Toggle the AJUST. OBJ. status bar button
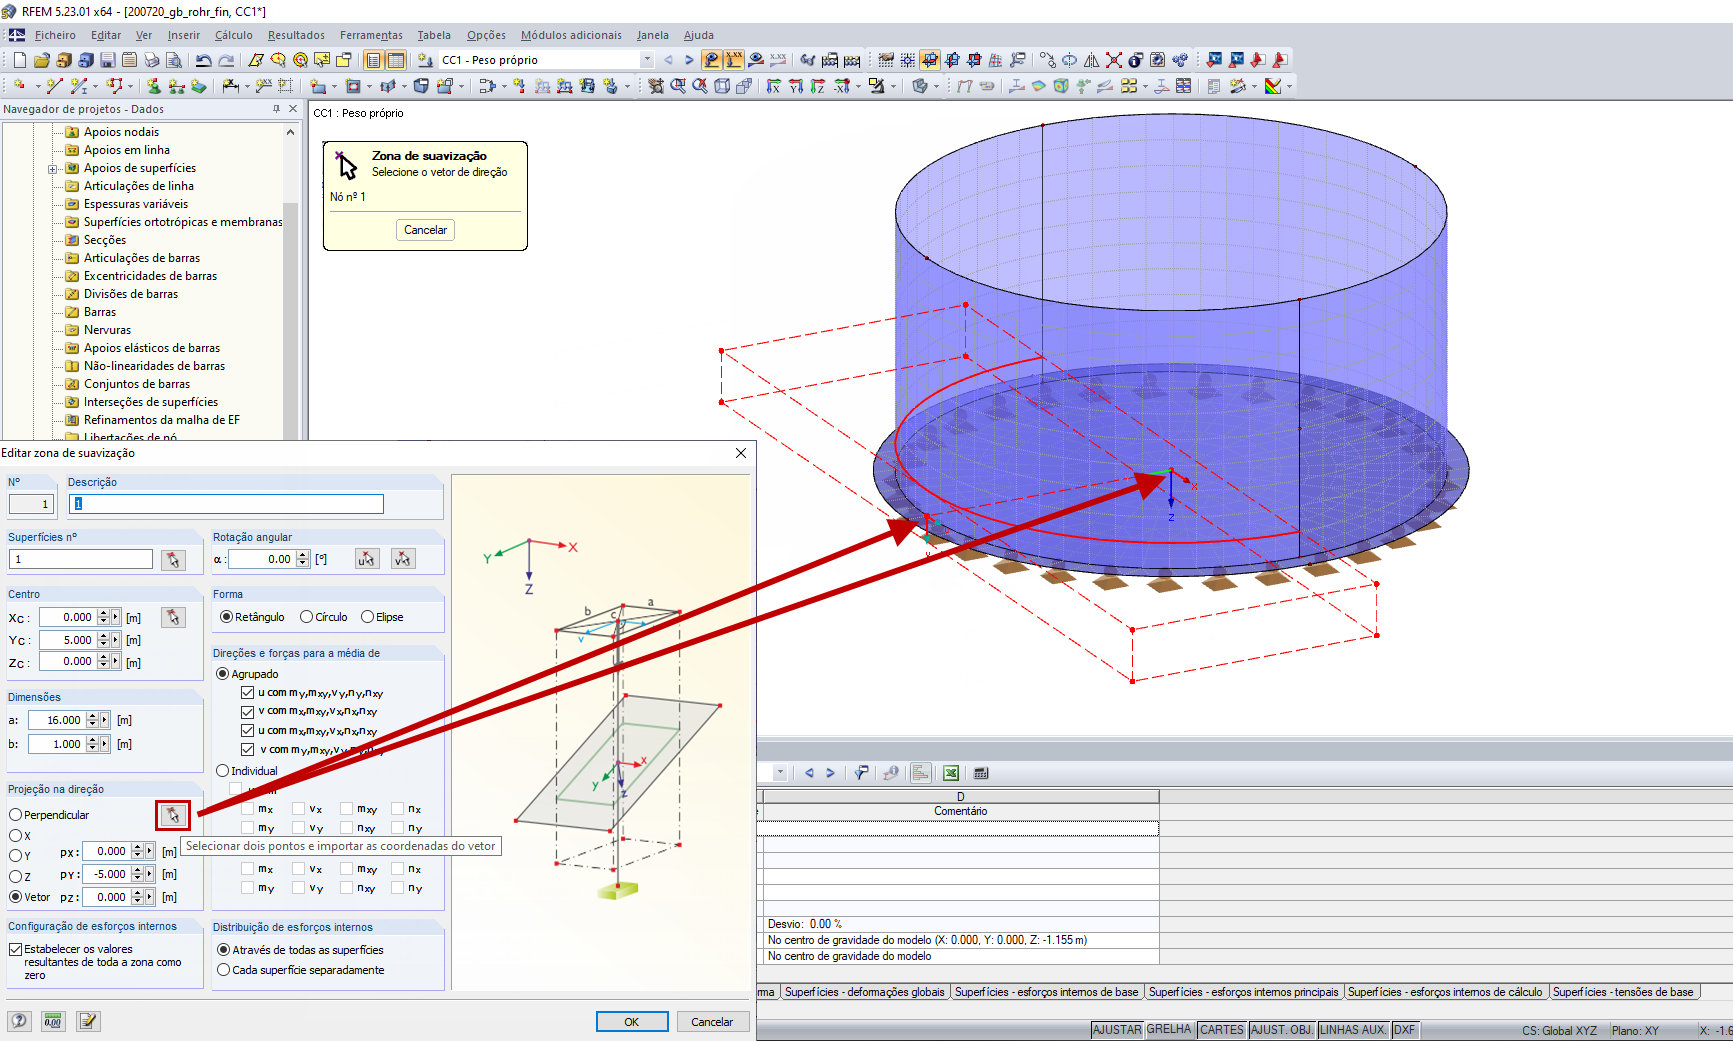Viewport: 1733px width, 1041px height. coord(1282,1030)
